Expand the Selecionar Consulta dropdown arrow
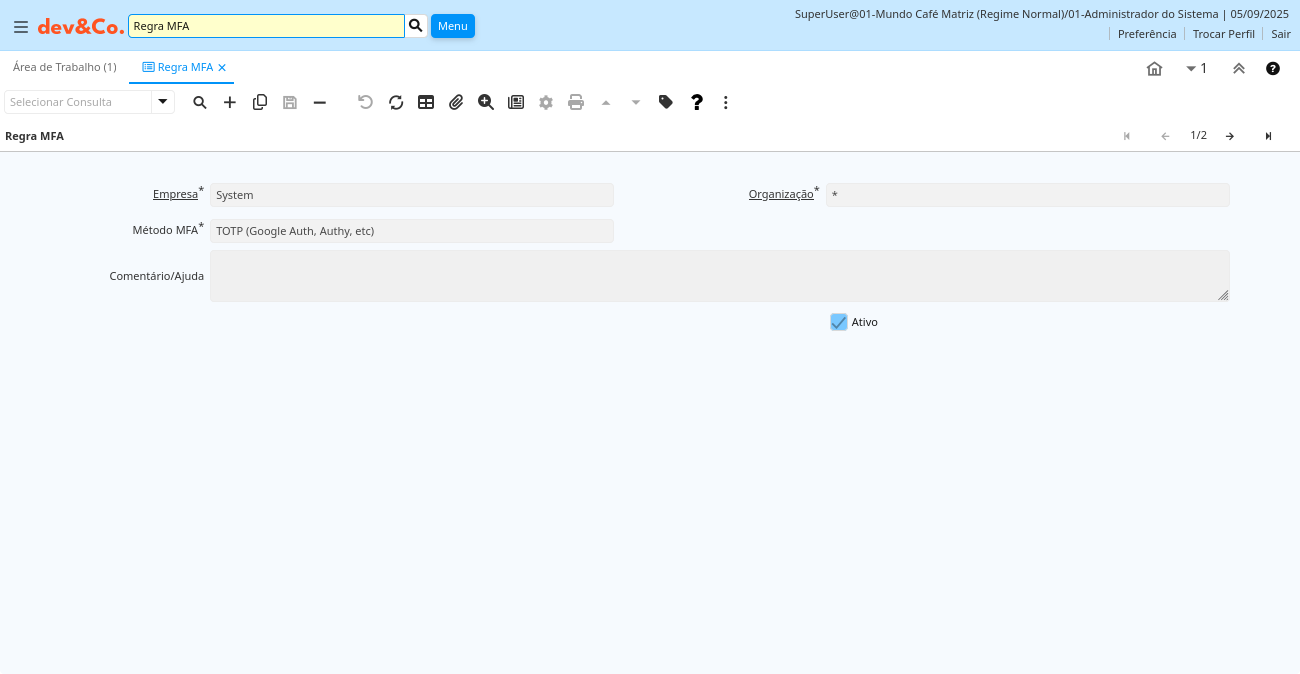The height and width of the screenshot is (674, 1300). (x=163, y=102)
